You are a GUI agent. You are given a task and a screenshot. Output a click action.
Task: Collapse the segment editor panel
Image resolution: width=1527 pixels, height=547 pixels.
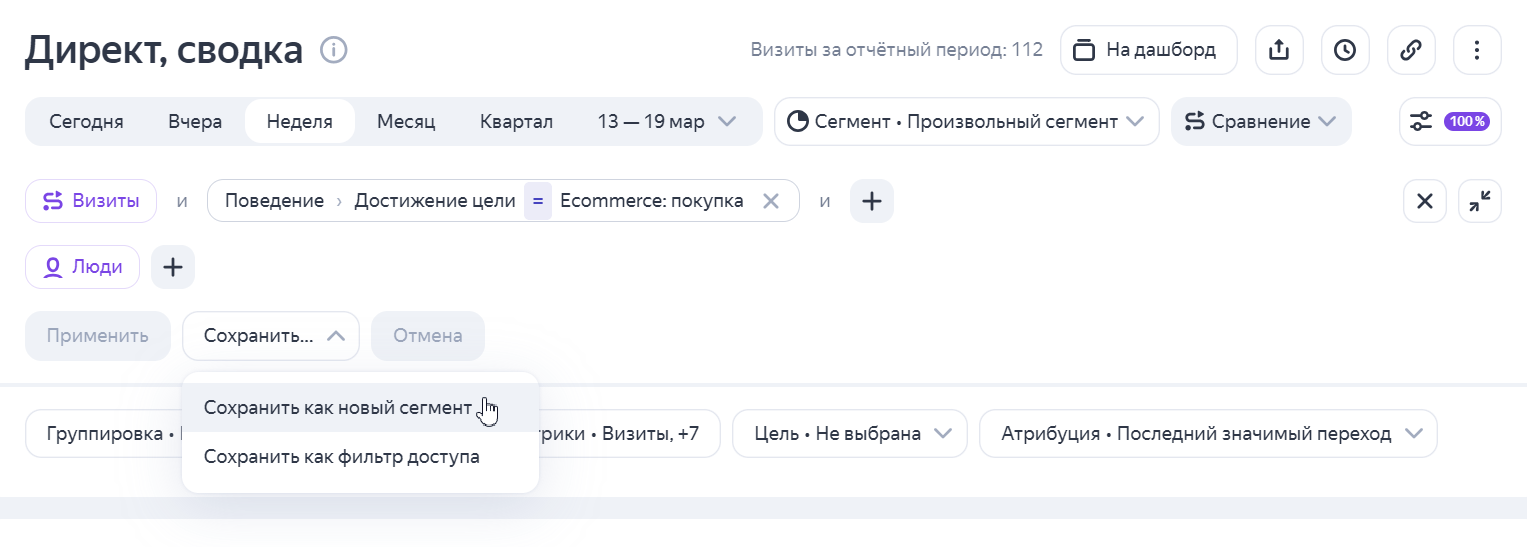(x=1480, y=201)
